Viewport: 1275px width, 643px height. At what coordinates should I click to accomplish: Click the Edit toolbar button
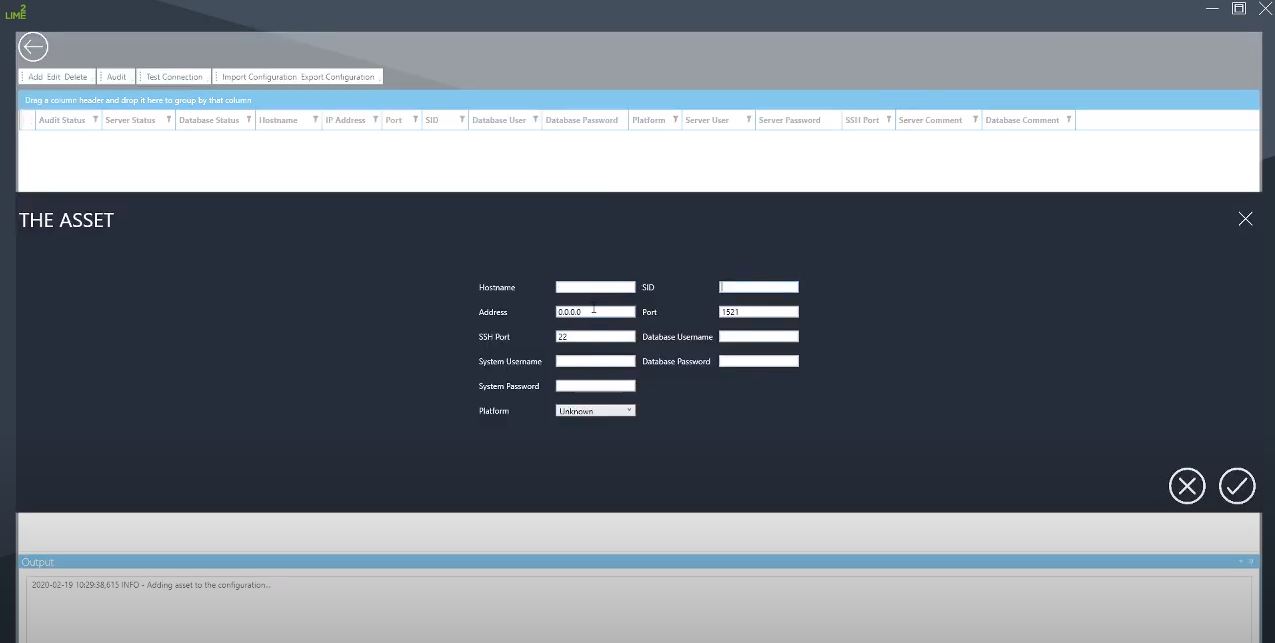click(54, 77)
